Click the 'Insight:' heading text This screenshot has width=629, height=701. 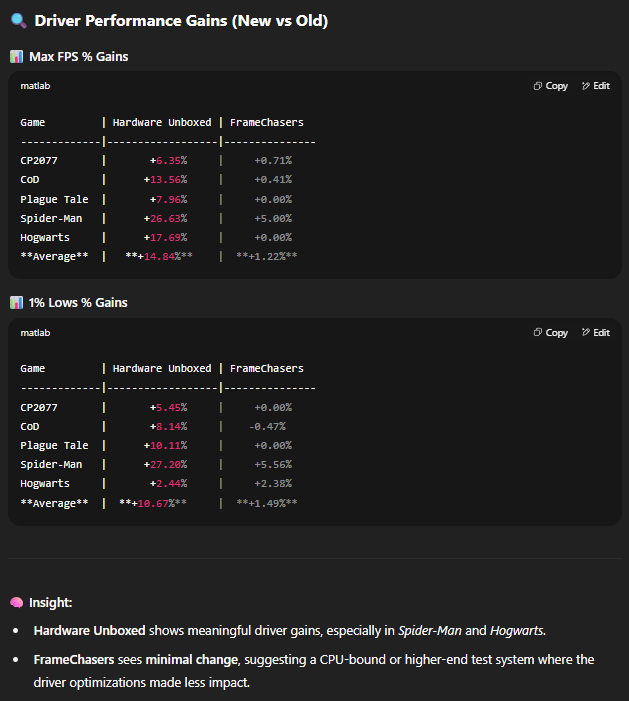(x=51, y=603)
